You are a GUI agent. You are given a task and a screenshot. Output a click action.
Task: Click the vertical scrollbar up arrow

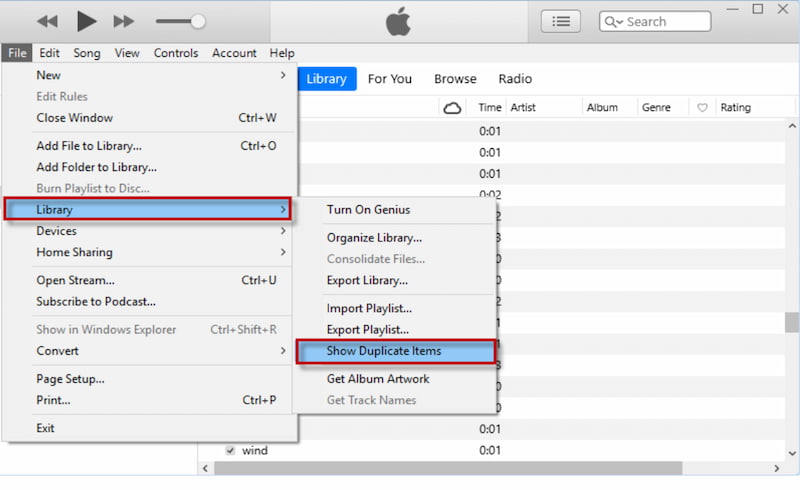pos(792,126)
